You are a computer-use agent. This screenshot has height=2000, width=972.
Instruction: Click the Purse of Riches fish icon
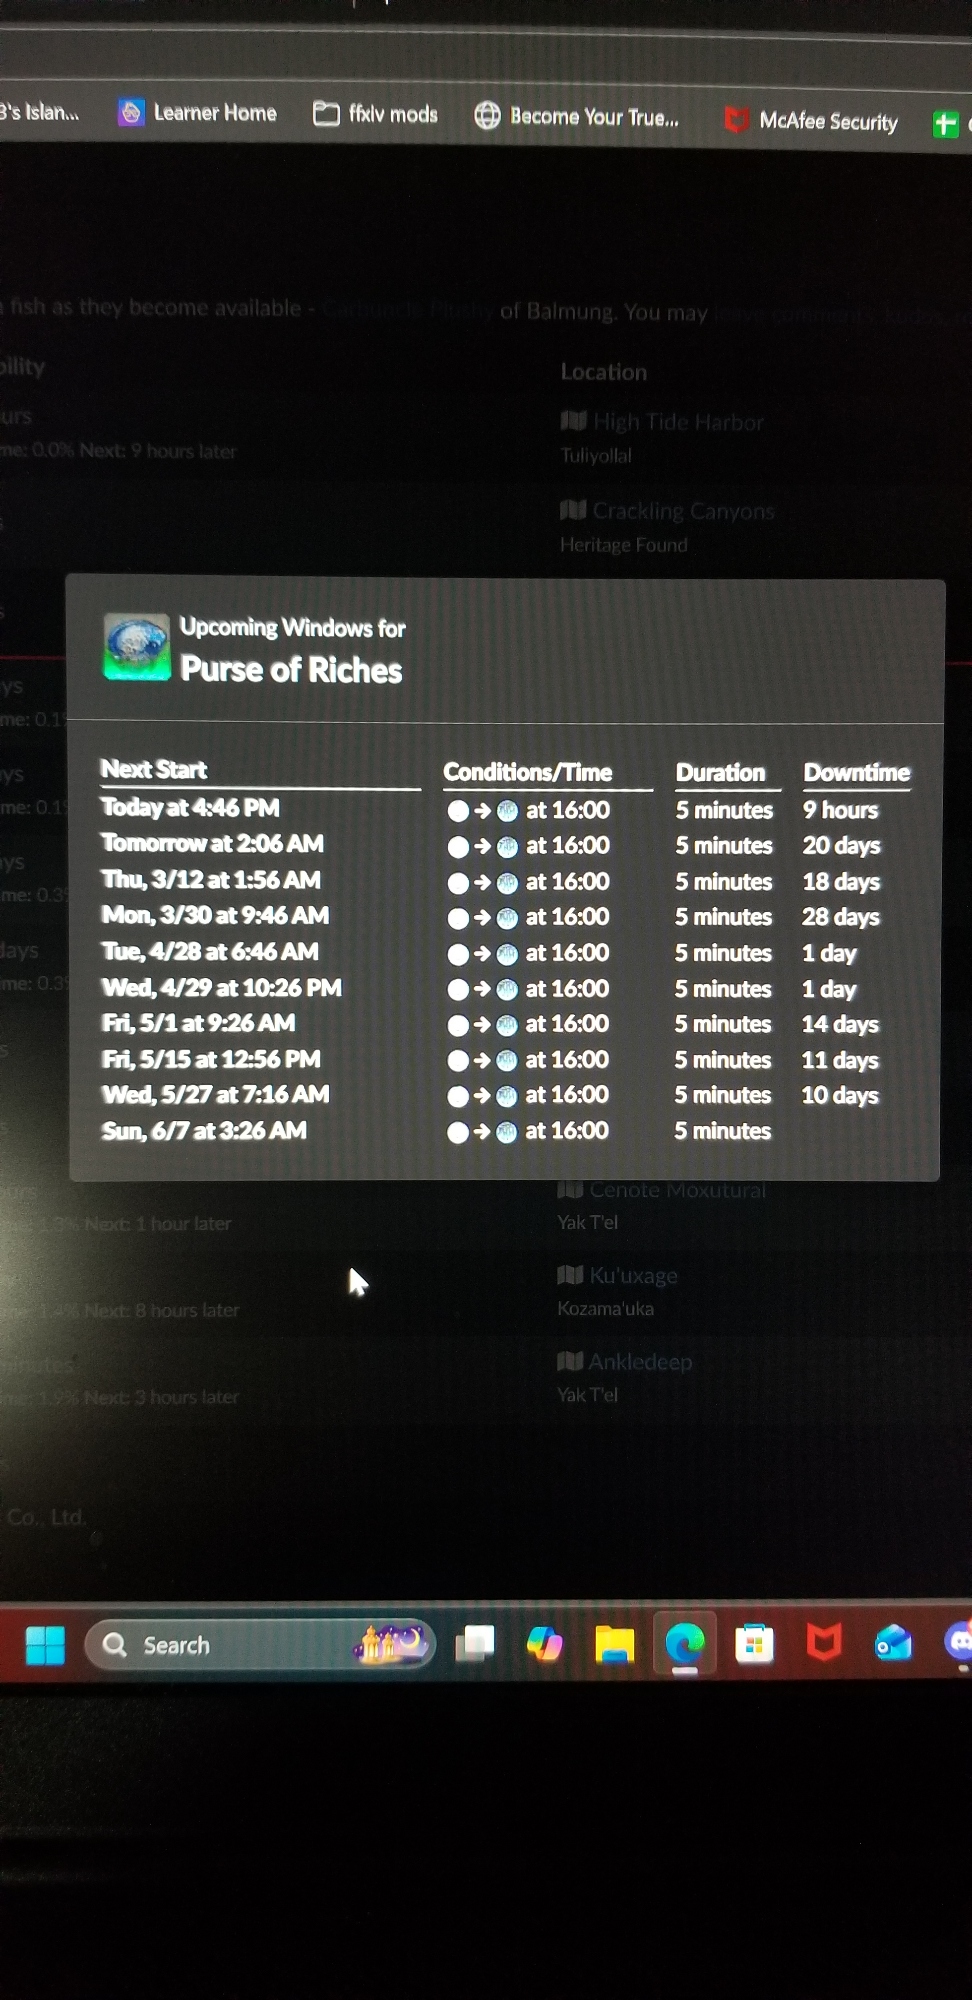click(x=137, y=647)
